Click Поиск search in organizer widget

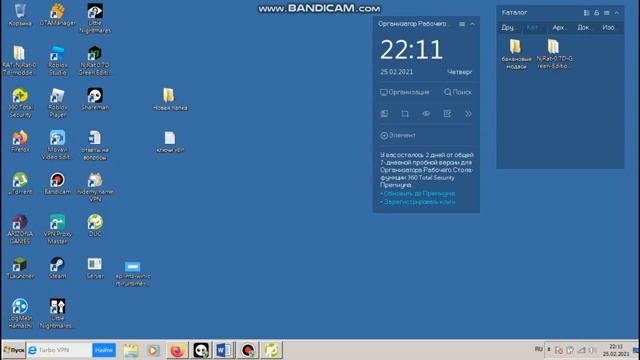pos(458,92)
